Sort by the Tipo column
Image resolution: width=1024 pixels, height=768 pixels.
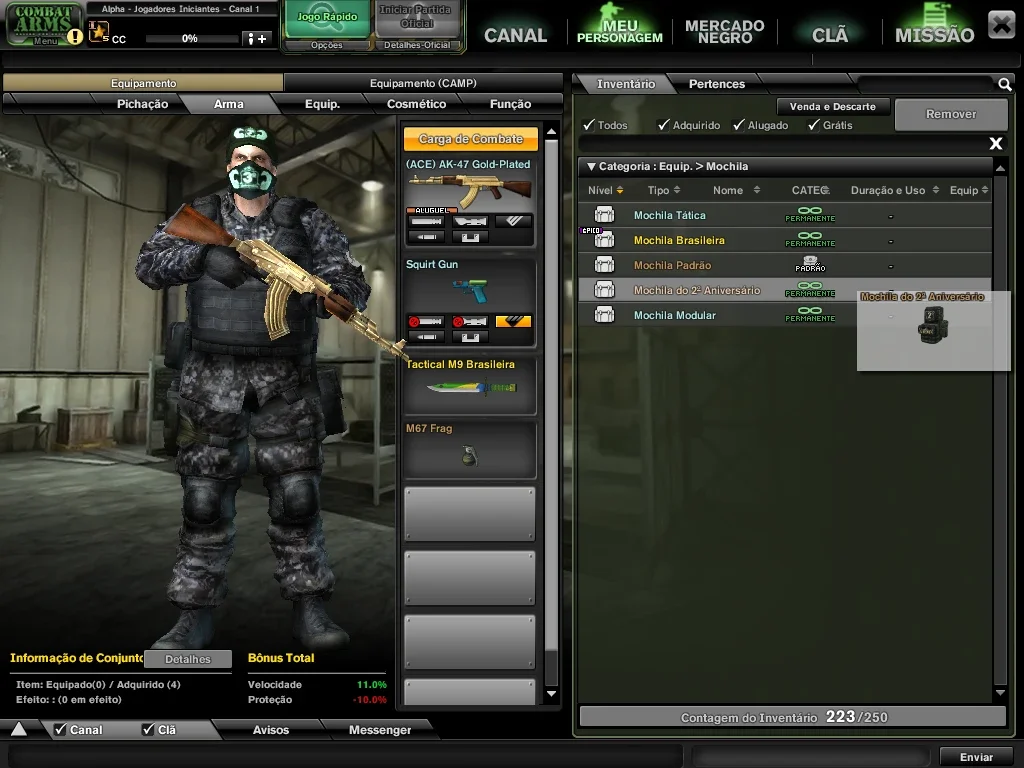(x=664, y=190)
